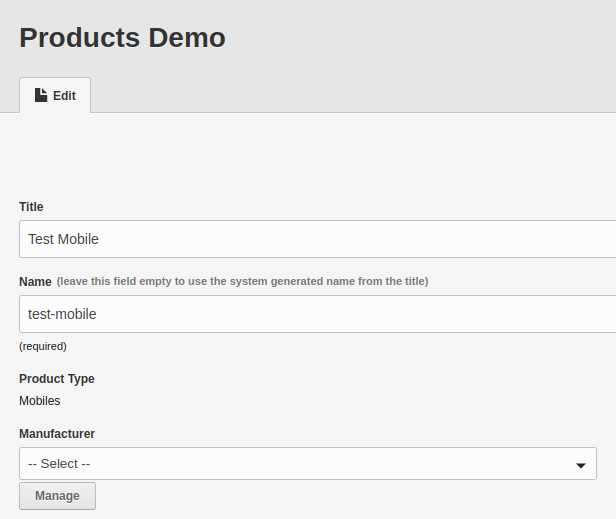Open the Manufacturer select dropdown
Screen dimensions: 616x519
tap(308, 463)
